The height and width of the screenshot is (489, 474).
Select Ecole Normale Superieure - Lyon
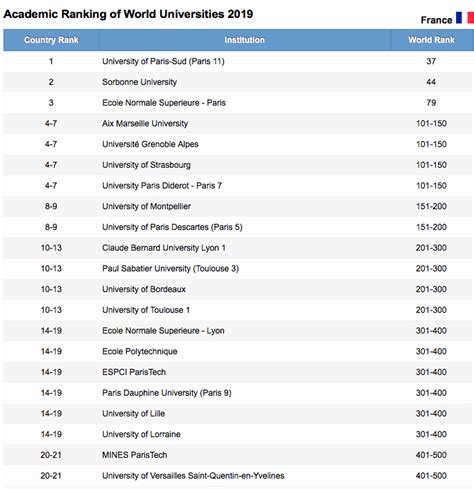(x=163, y=331)
